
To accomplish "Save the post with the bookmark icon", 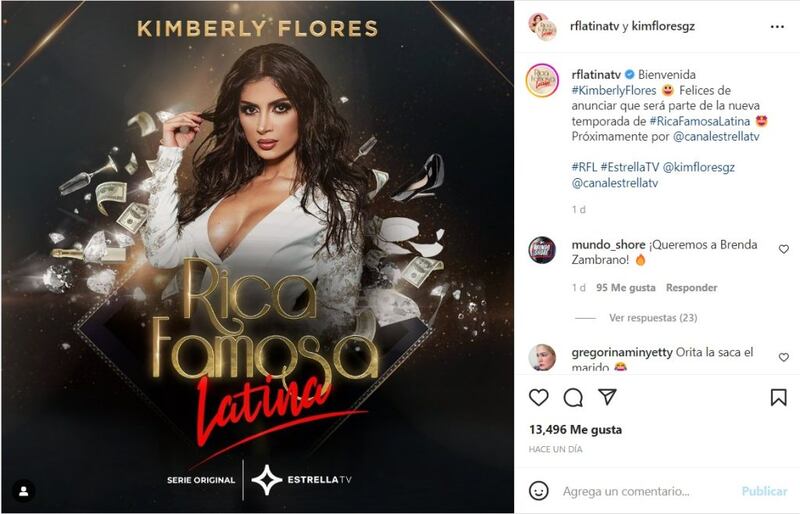I will click(778, 397).
